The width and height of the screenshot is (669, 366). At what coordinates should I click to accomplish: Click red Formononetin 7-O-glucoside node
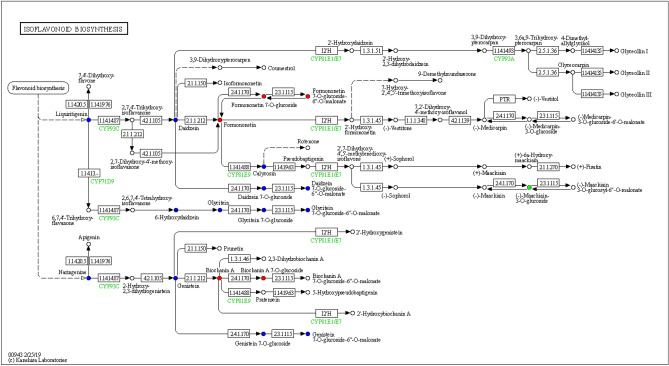click(x=264, y=96)
